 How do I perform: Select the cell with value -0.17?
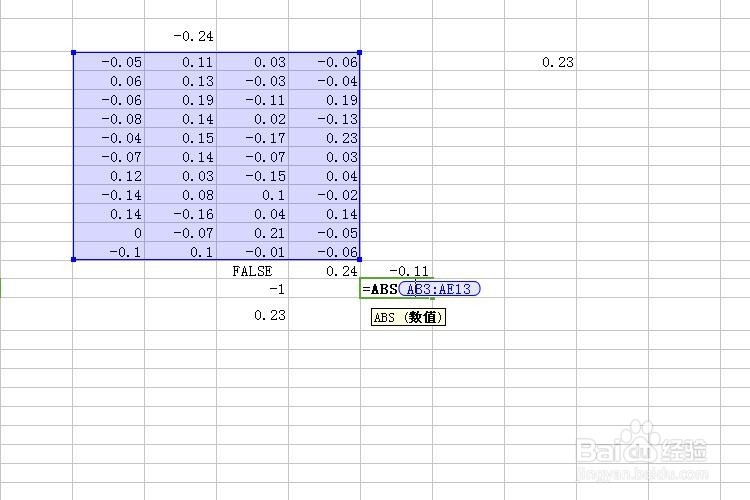click(253, 138)
